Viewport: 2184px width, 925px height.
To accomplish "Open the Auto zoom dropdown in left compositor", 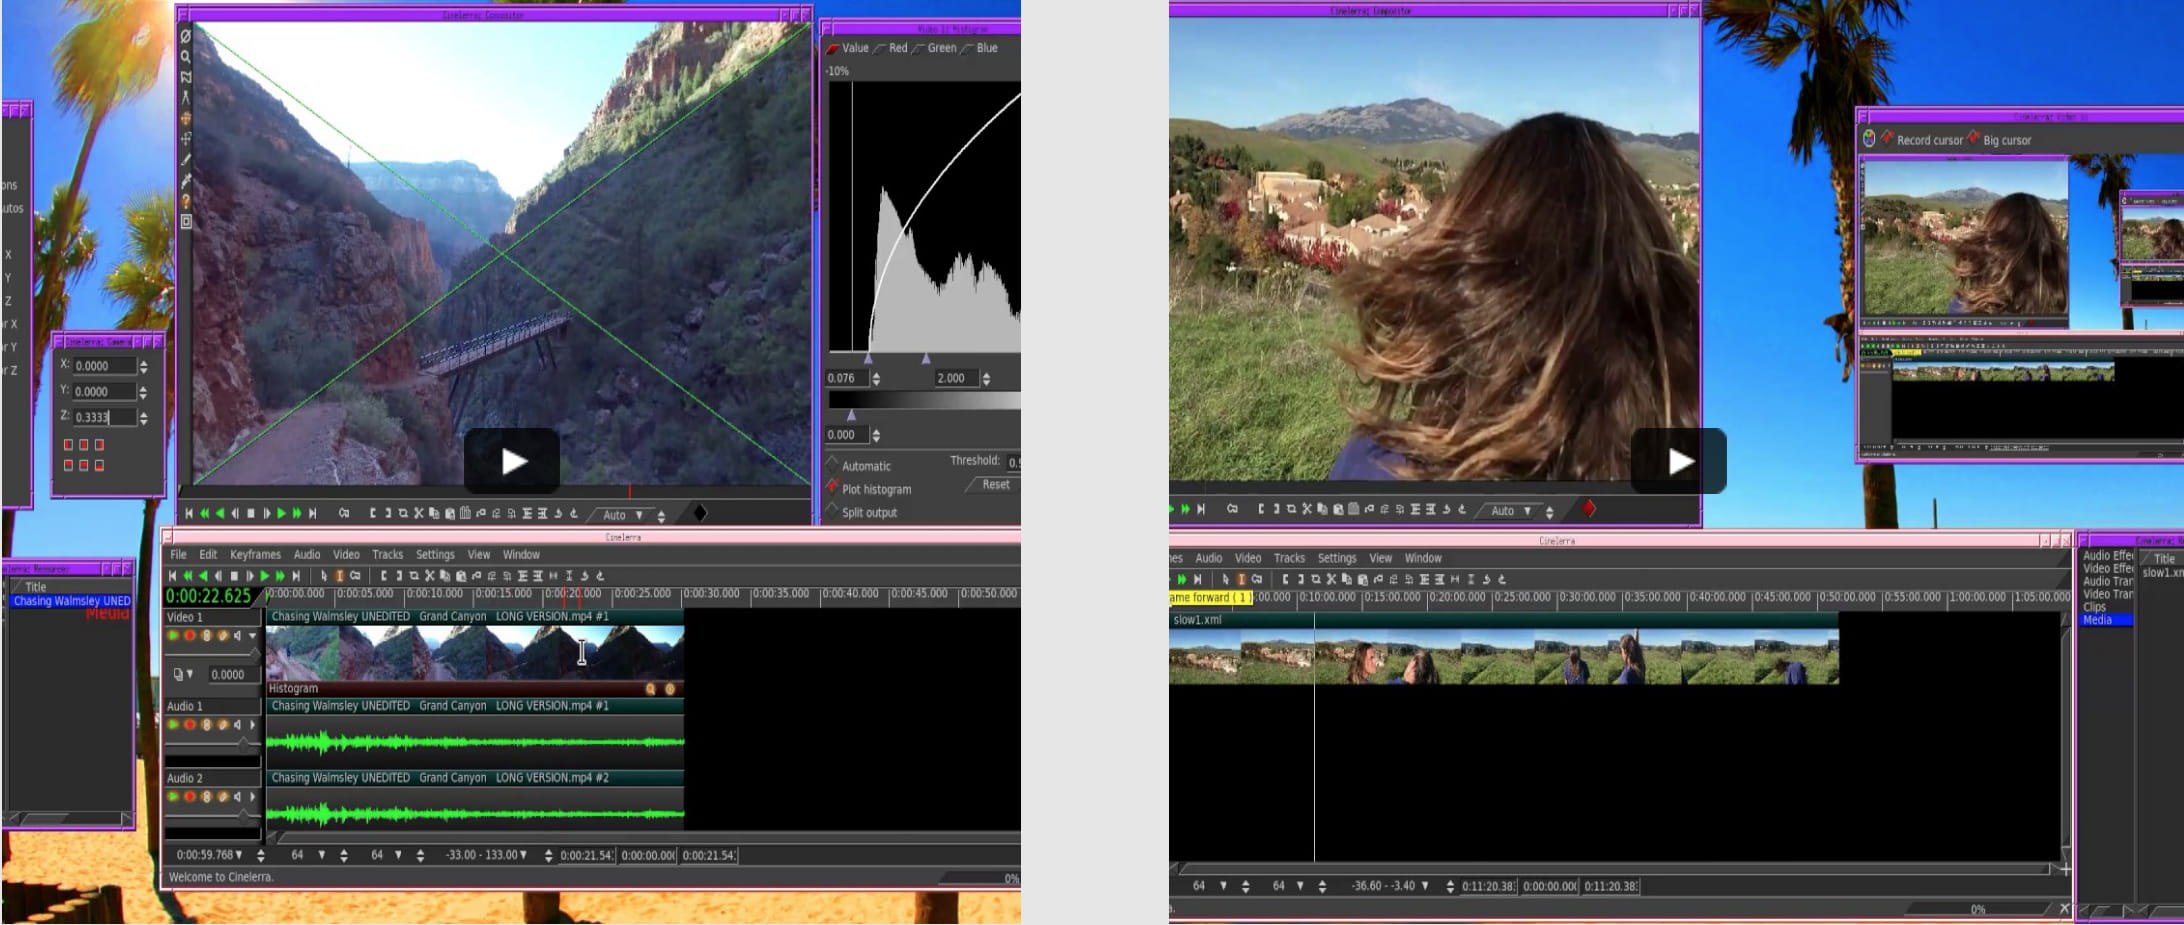I will 639,515.
